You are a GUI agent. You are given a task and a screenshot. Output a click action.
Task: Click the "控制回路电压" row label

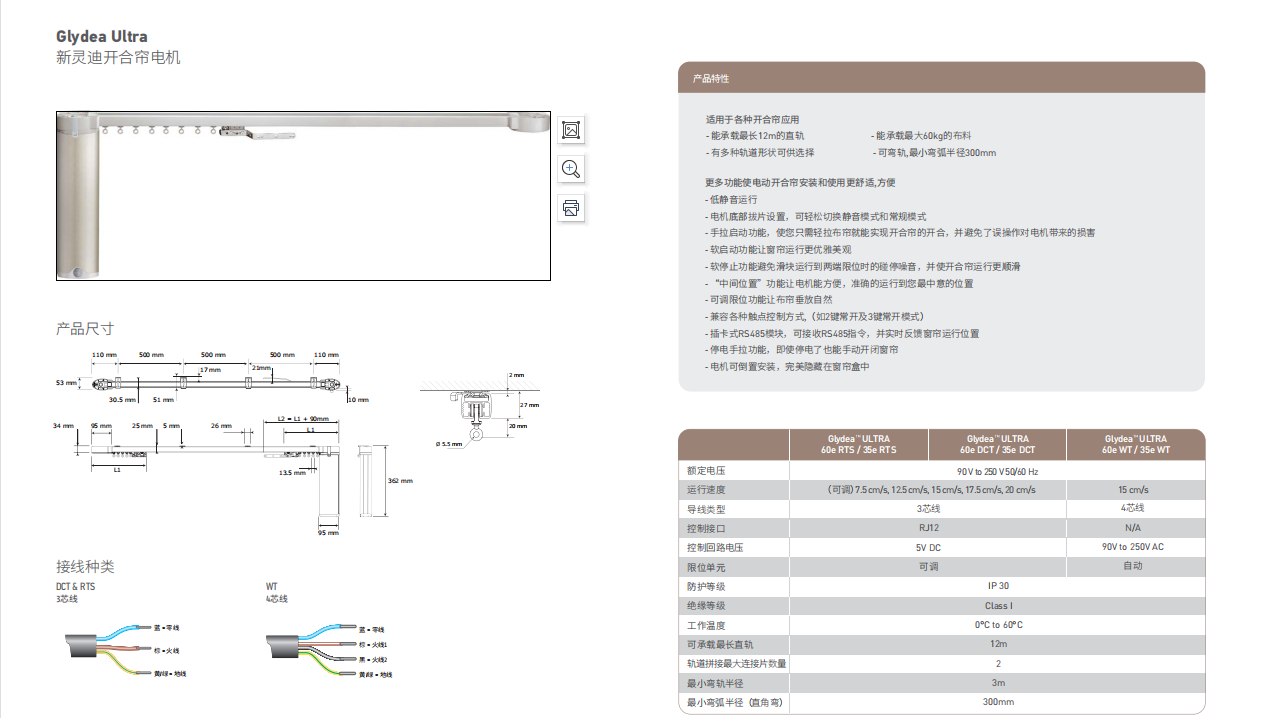[x=715, y=548]
